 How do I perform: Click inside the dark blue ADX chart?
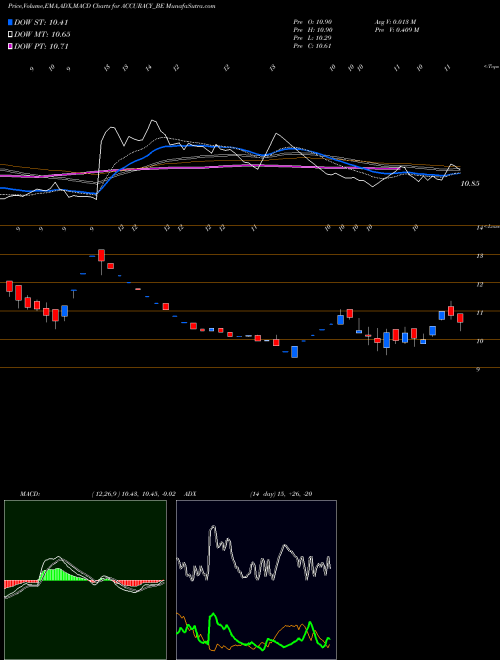pos(256,580)
